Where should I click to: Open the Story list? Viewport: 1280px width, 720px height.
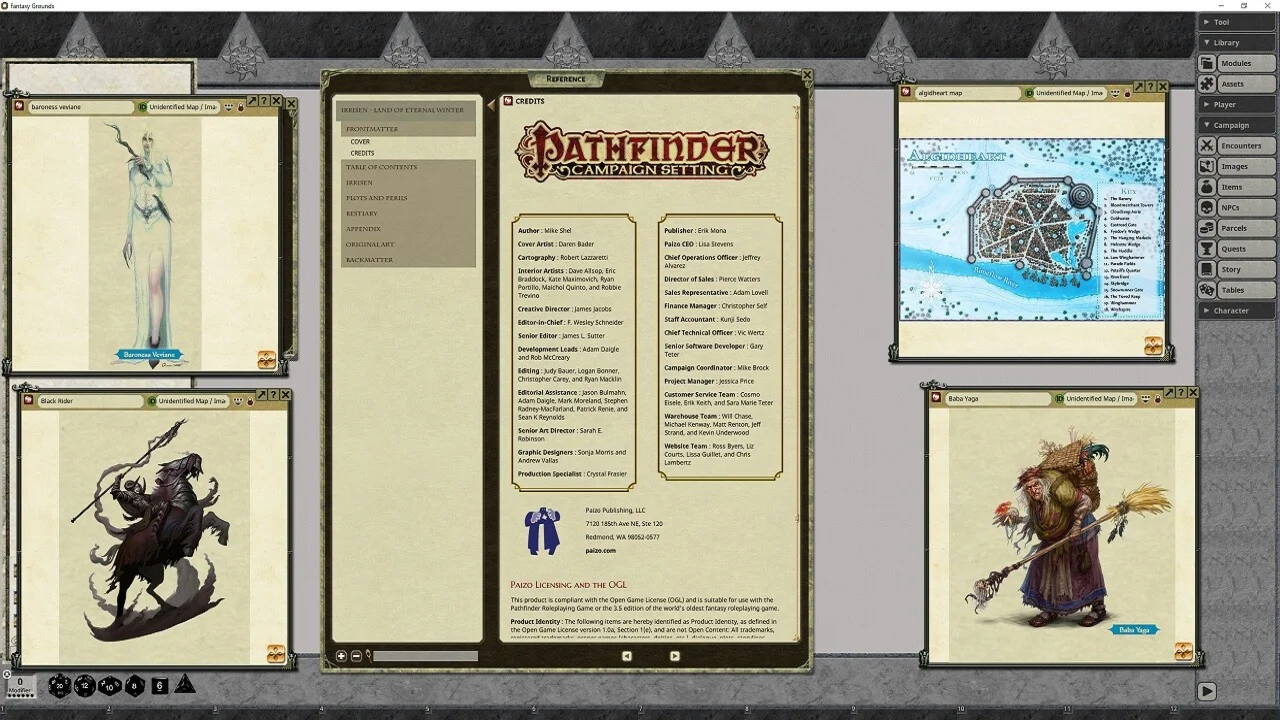tap(1236, 269)
